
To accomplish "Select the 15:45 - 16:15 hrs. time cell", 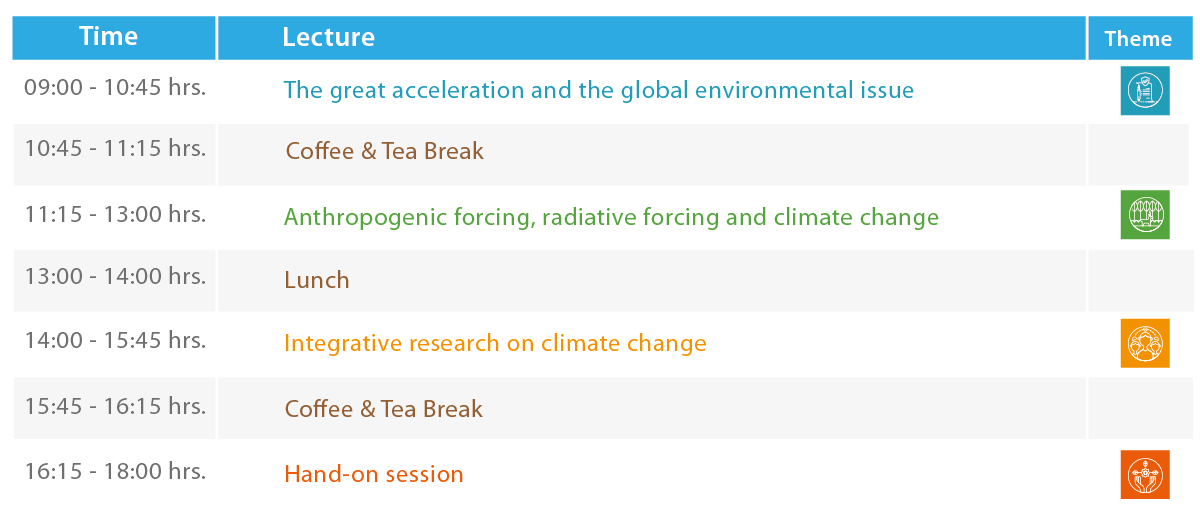I will click(115, 406).
